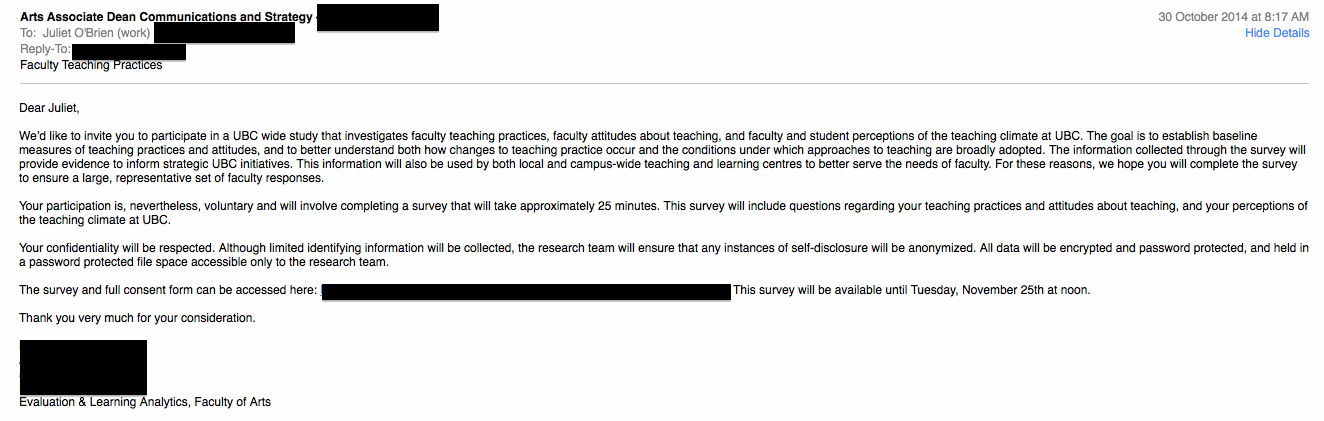
Task: Click Evaluation & Learning Analytics signature line
Action: pyautogui.click(x=145, y=402)
